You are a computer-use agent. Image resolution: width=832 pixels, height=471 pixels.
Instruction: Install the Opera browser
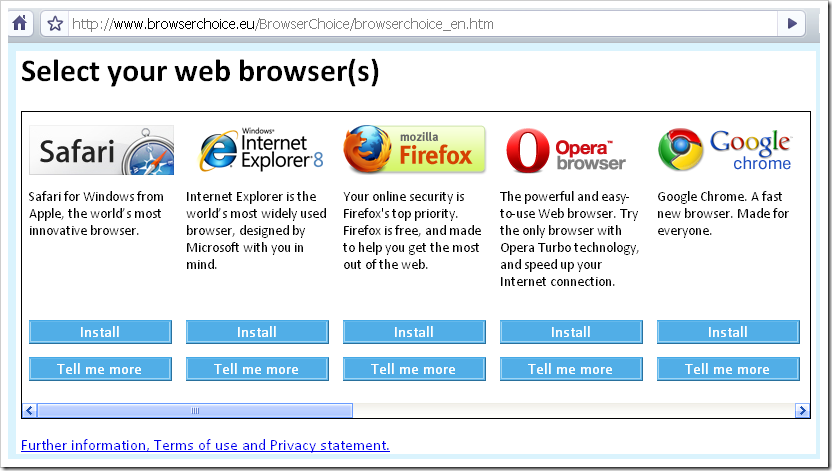pyautogui.click(x=571, y=332)
